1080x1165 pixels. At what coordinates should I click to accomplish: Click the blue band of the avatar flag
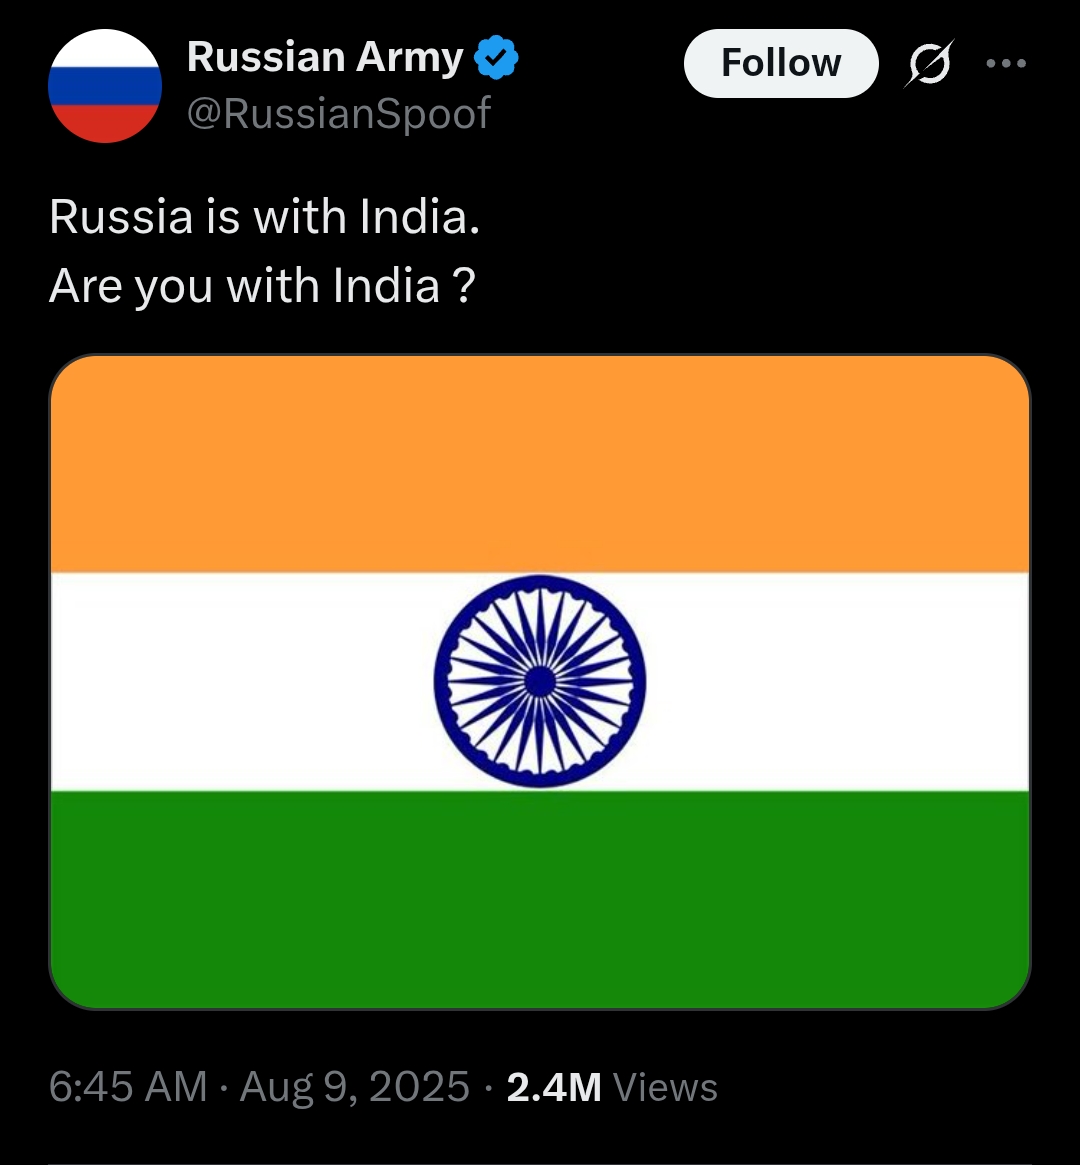105,85
